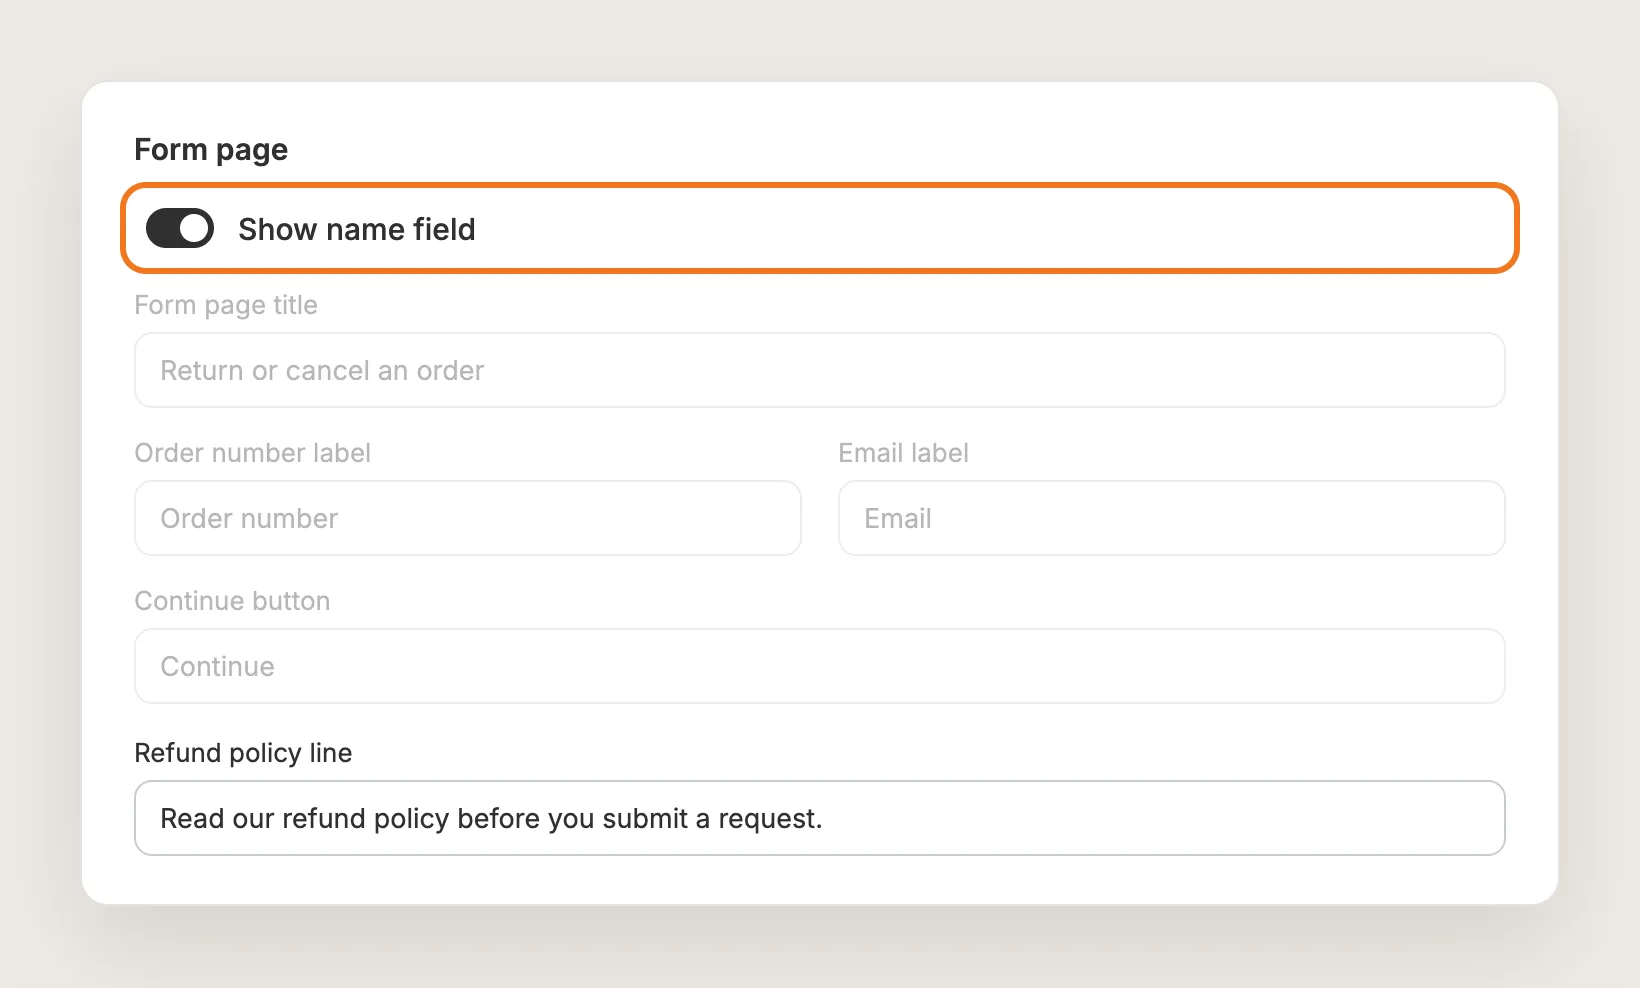Click the Refund policy line input

click(x=820, y=818)
